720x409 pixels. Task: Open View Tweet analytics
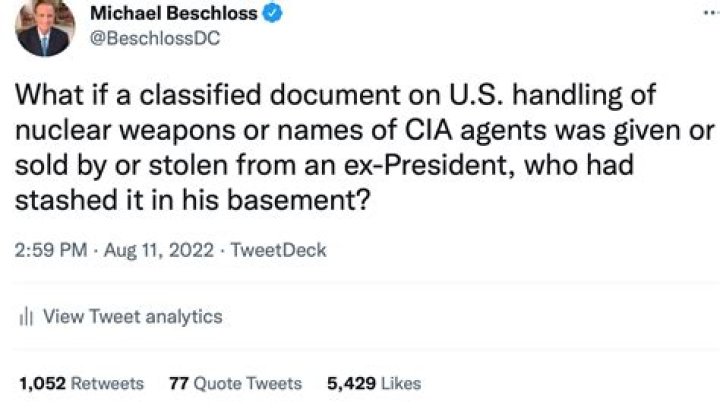pyautogui.click(x=132, y=316)
